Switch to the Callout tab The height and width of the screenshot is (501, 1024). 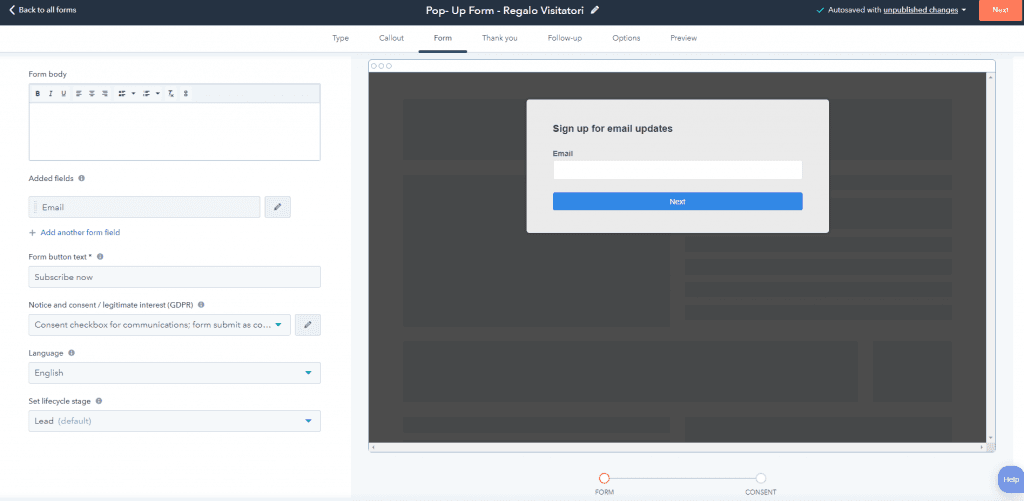pos(391,38)
